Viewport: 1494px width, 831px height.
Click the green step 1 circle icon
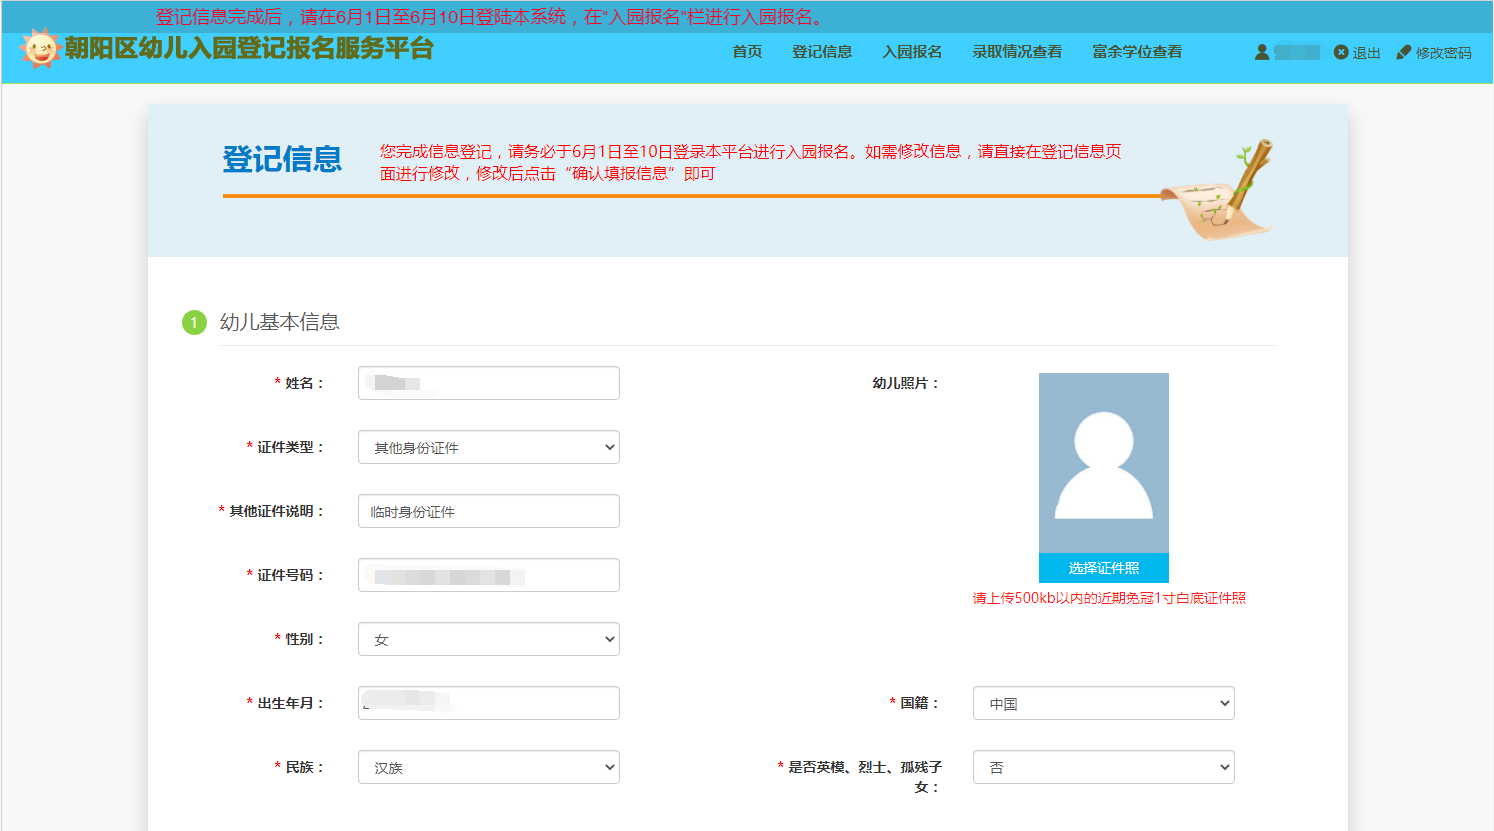pos(194,322)
